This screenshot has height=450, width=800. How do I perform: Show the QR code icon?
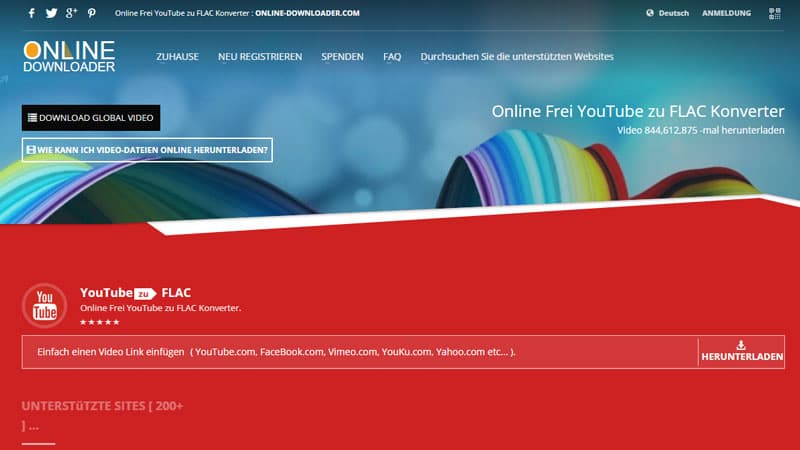pyautogui.click(x=774, y=13)
